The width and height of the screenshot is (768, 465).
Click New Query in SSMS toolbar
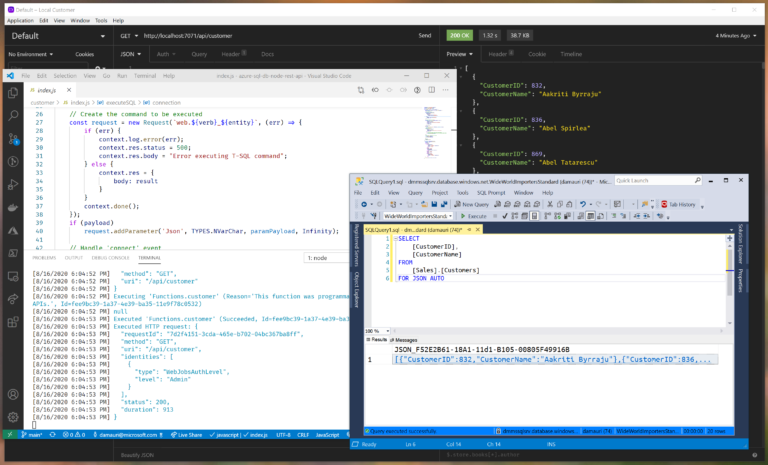(x=471, y=204)
